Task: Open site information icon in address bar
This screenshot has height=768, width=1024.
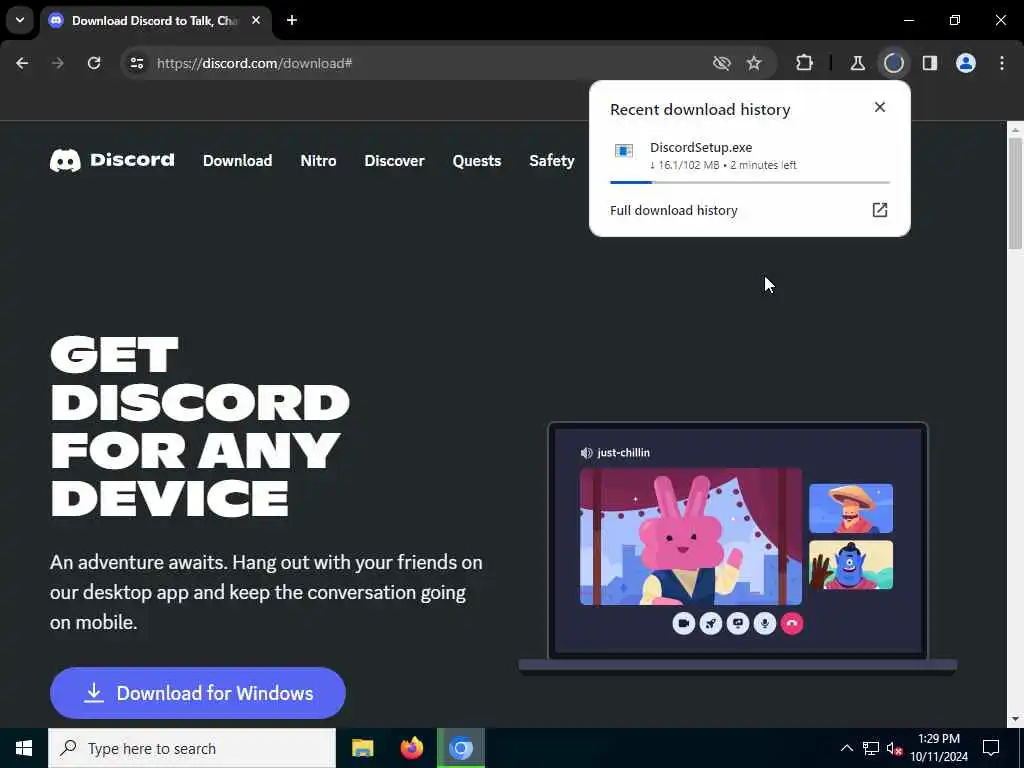Action: pyautogui.click(x=136, y=63)
